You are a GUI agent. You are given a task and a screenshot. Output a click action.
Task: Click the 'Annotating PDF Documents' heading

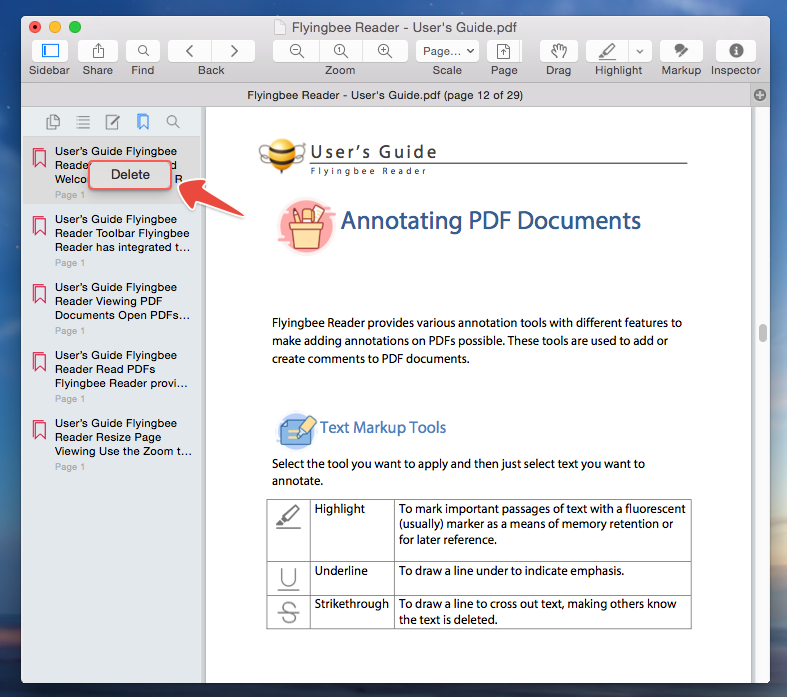tap(490, 220)
